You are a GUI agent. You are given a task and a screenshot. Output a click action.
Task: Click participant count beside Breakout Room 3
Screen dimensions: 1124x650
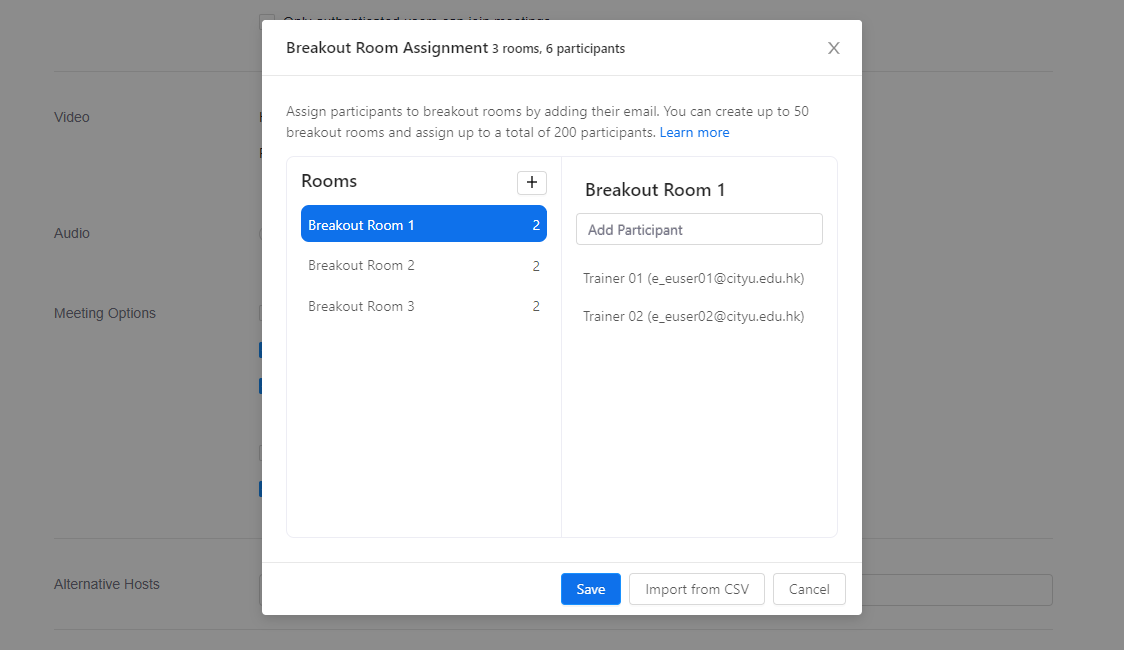(536, 307)
